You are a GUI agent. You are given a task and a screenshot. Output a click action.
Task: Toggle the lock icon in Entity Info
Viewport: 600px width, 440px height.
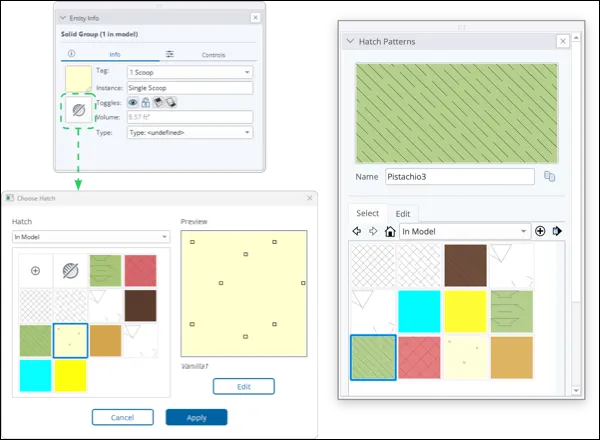point(145,103)
